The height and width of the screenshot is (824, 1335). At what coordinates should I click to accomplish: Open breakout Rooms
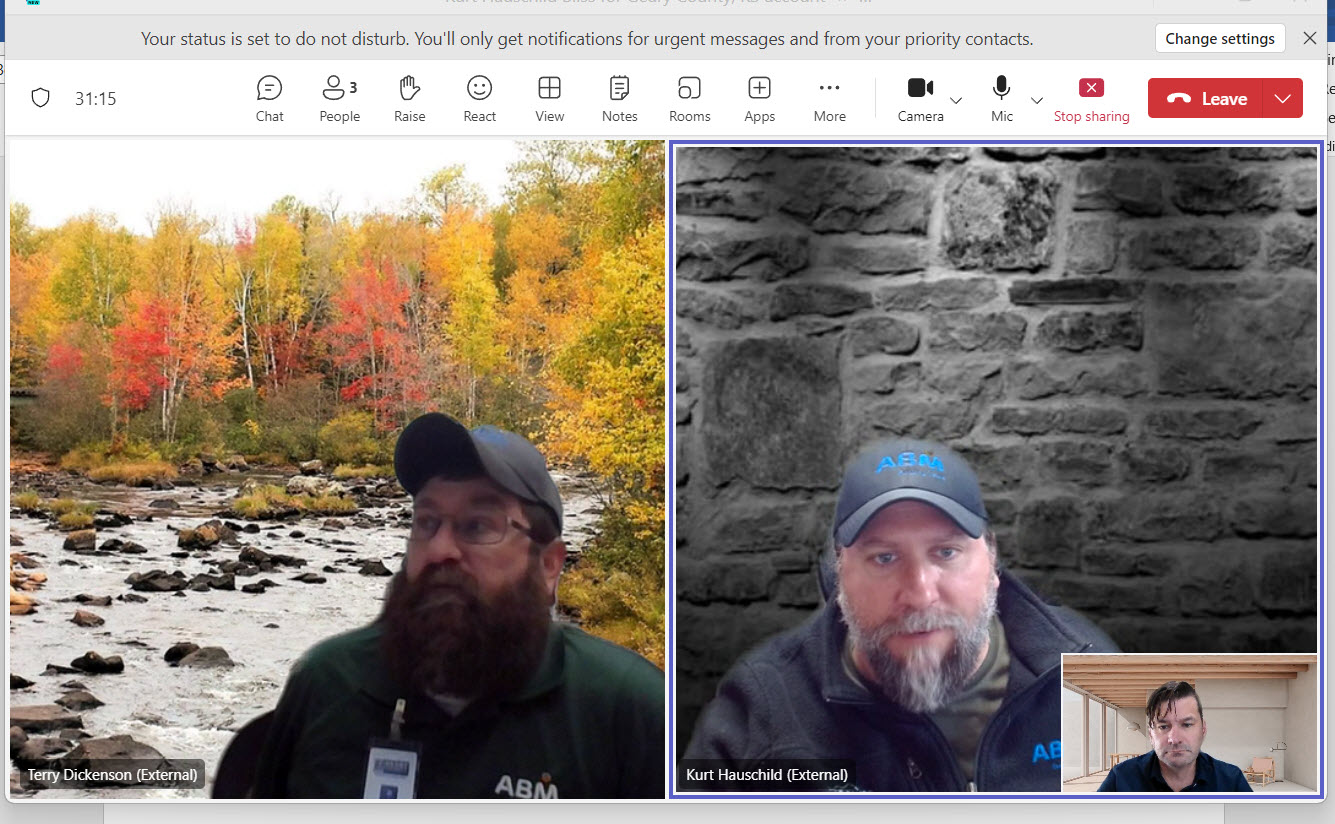689,99
